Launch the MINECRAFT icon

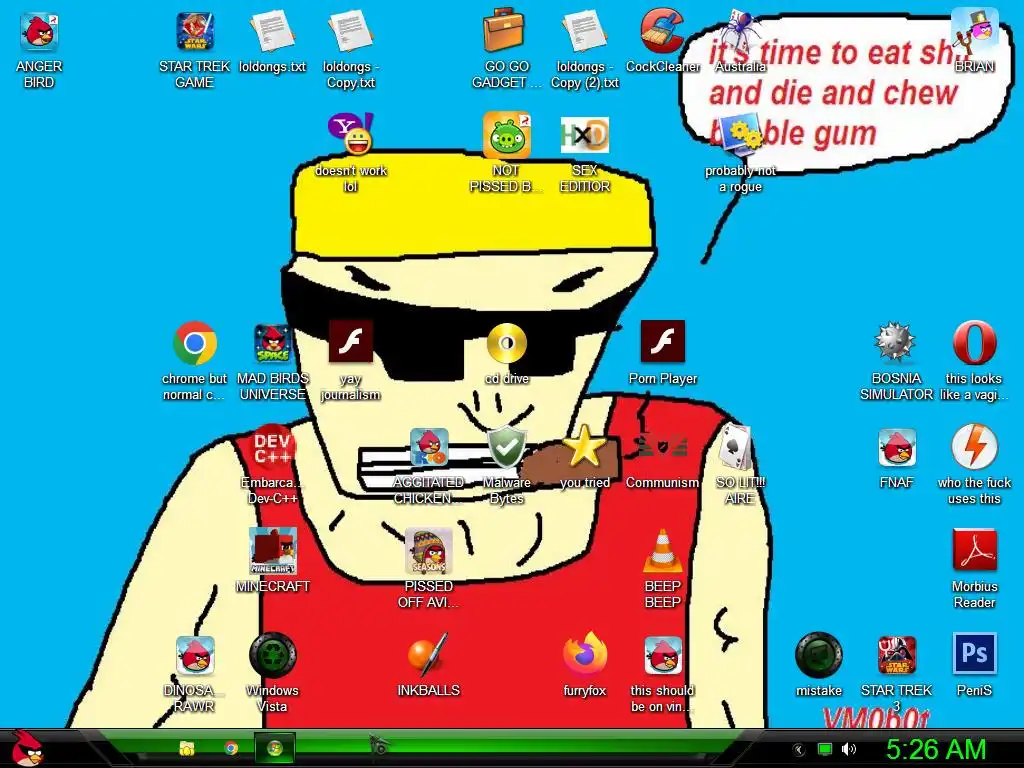click(272, 551)
